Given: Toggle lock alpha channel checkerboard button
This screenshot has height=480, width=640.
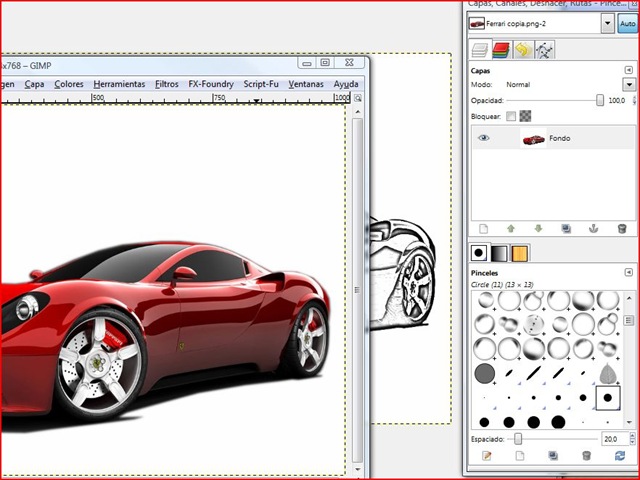Looking at the screenshot, I should click(525, 116).
